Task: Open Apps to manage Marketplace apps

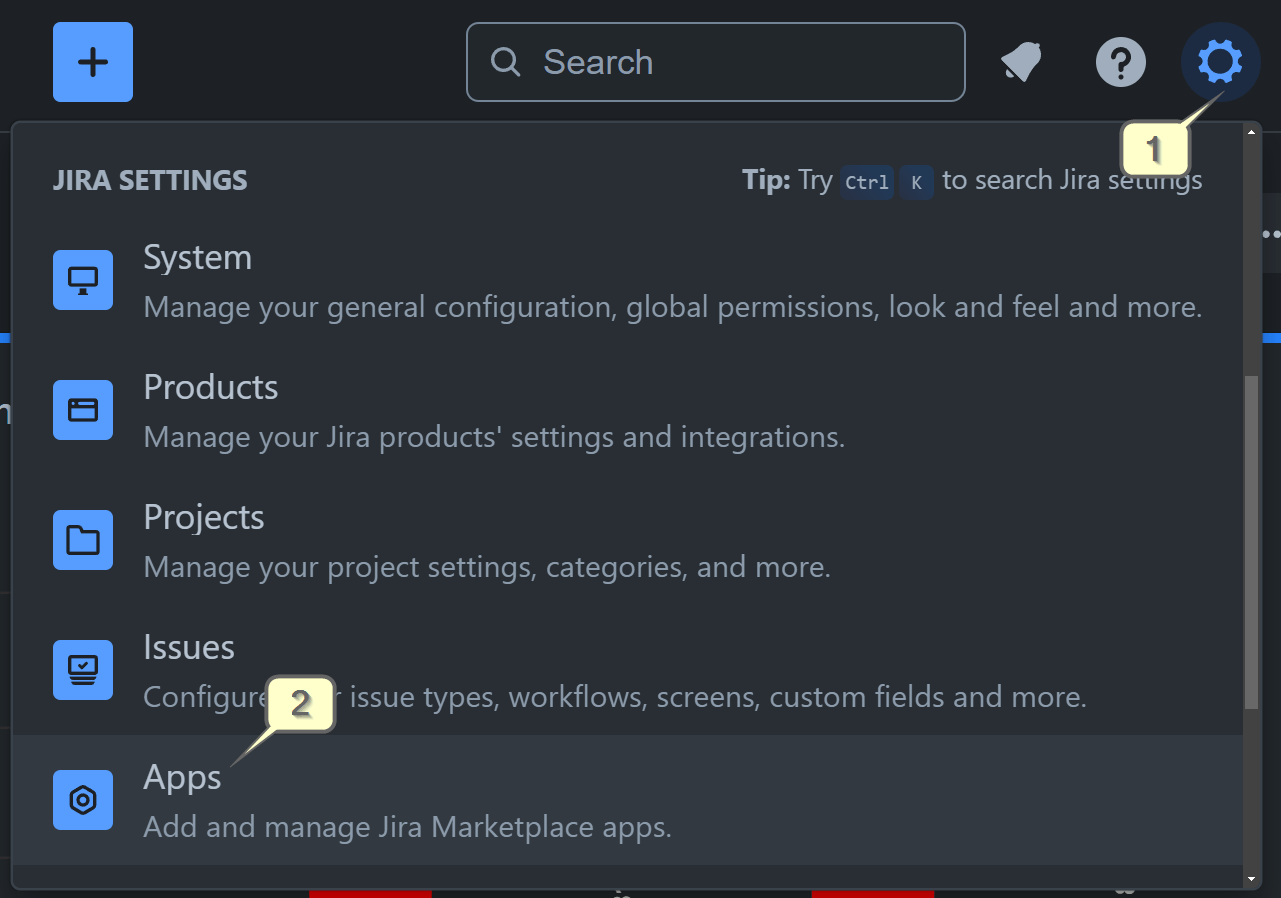Action: [182, 778]
